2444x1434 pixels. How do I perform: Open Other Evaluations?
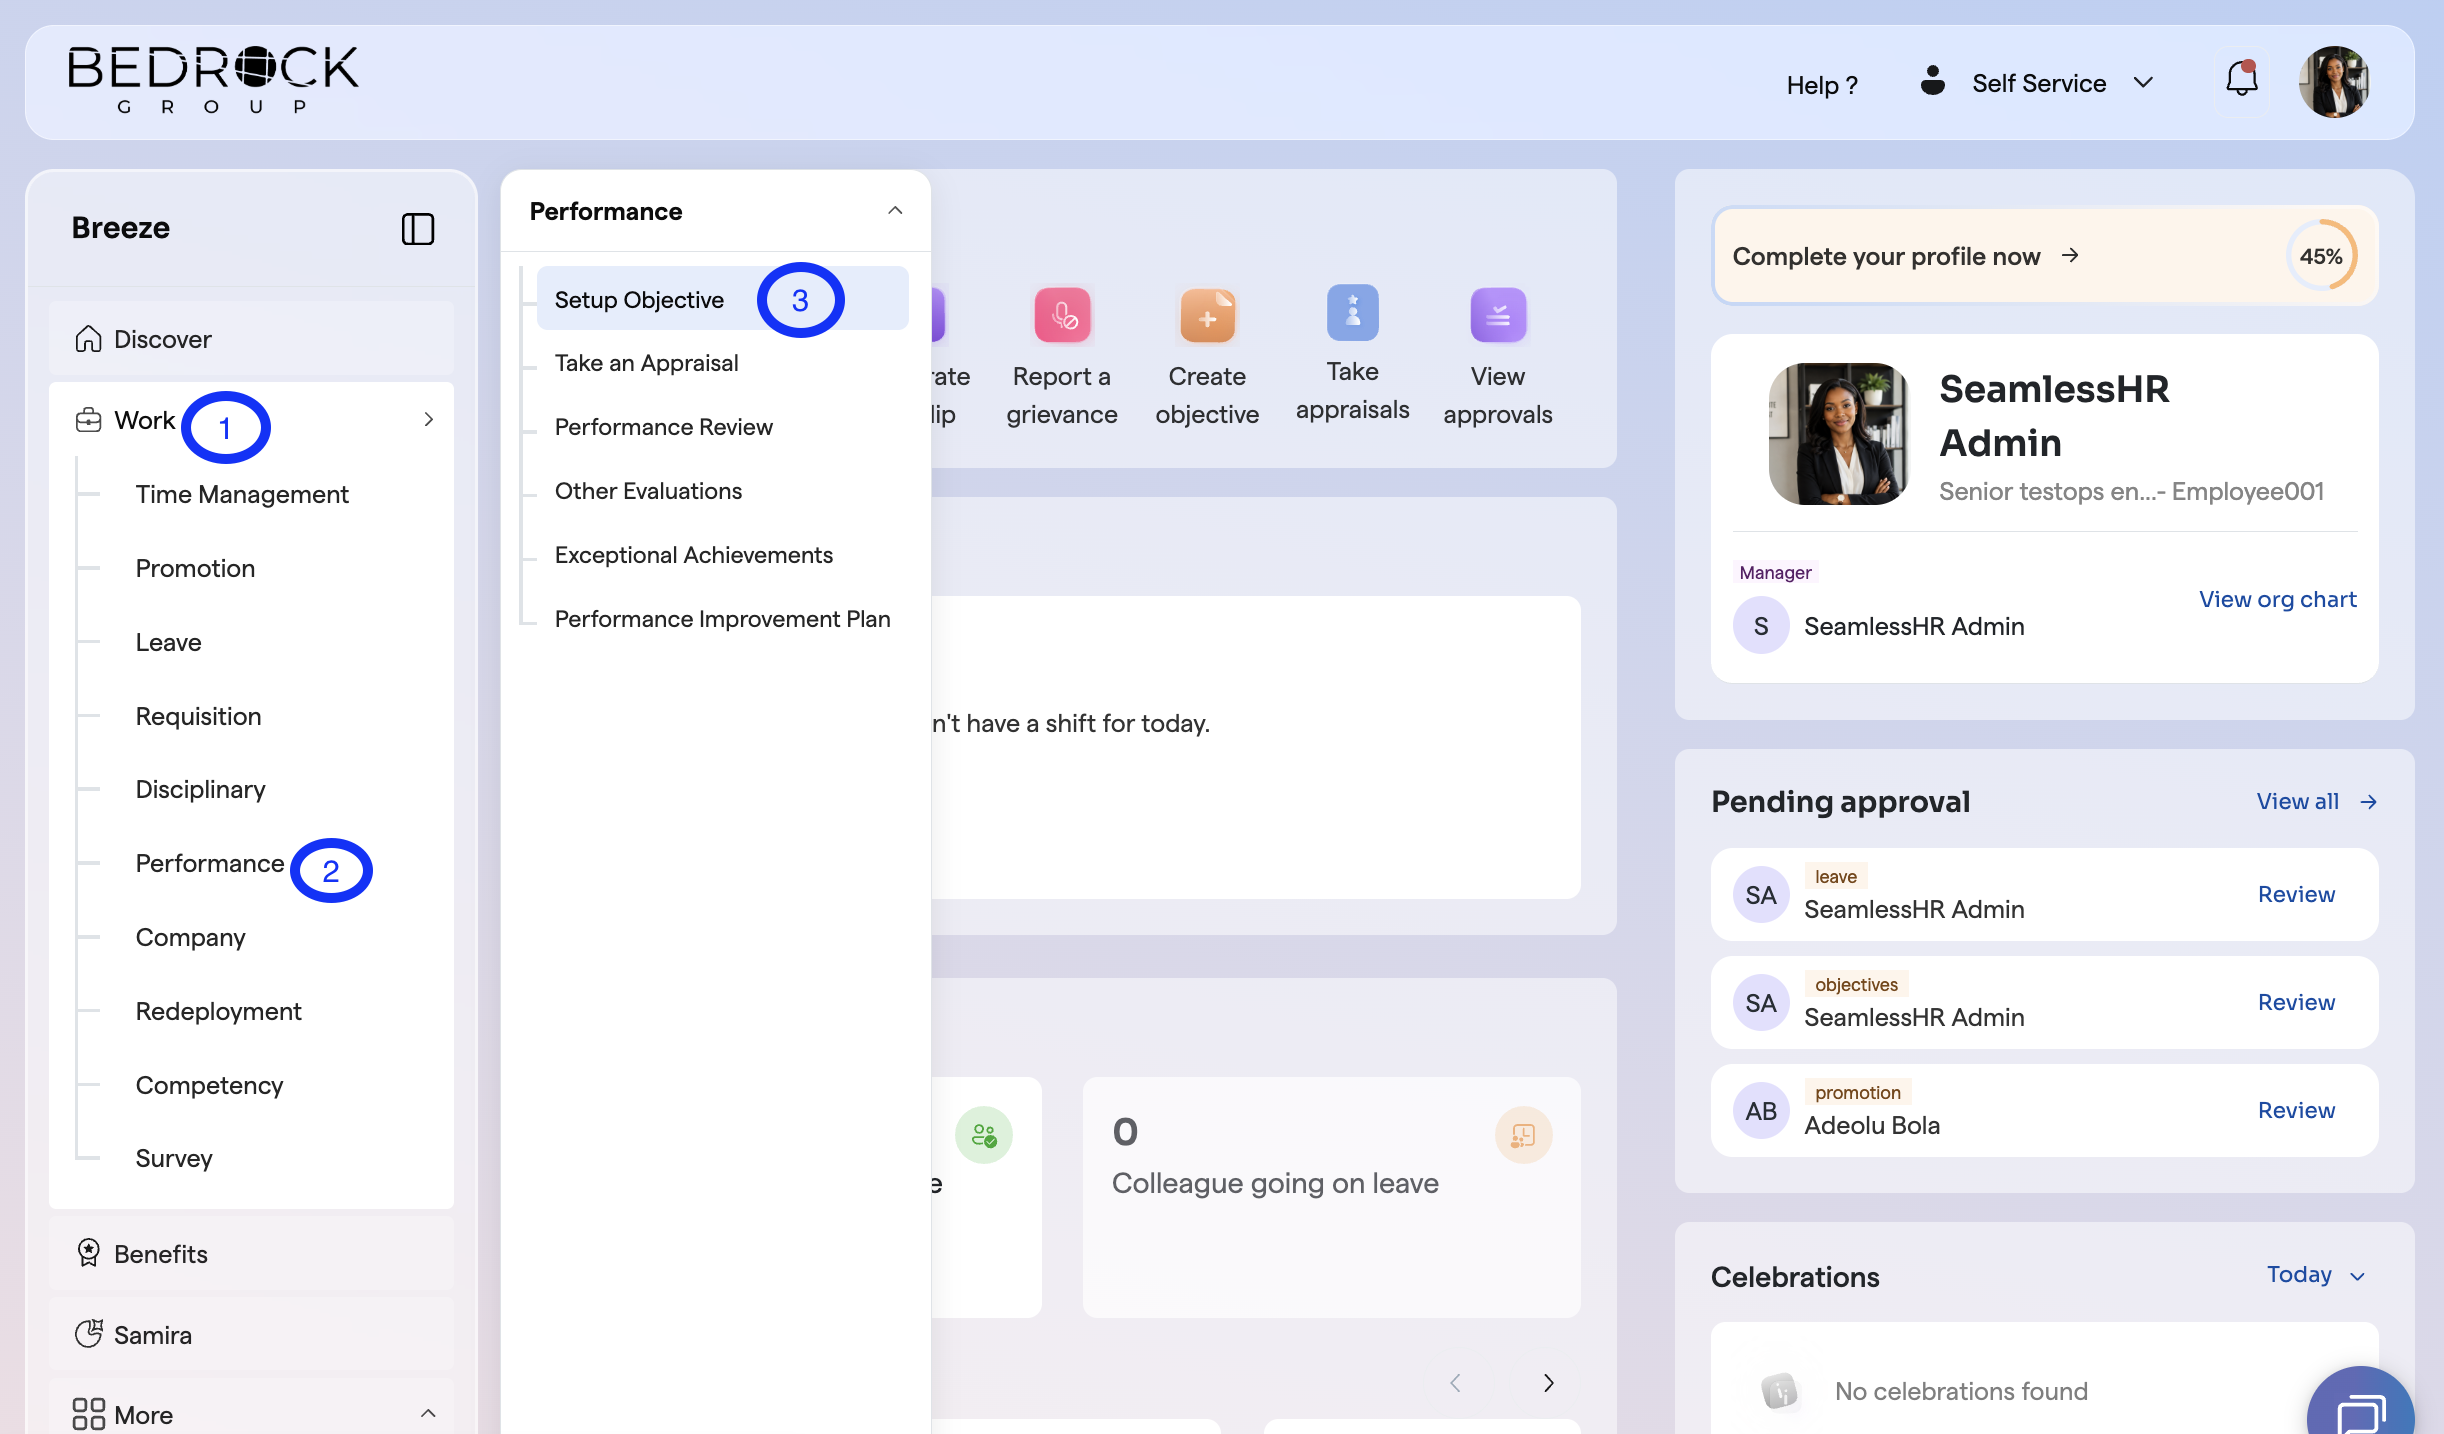point(648,491)
